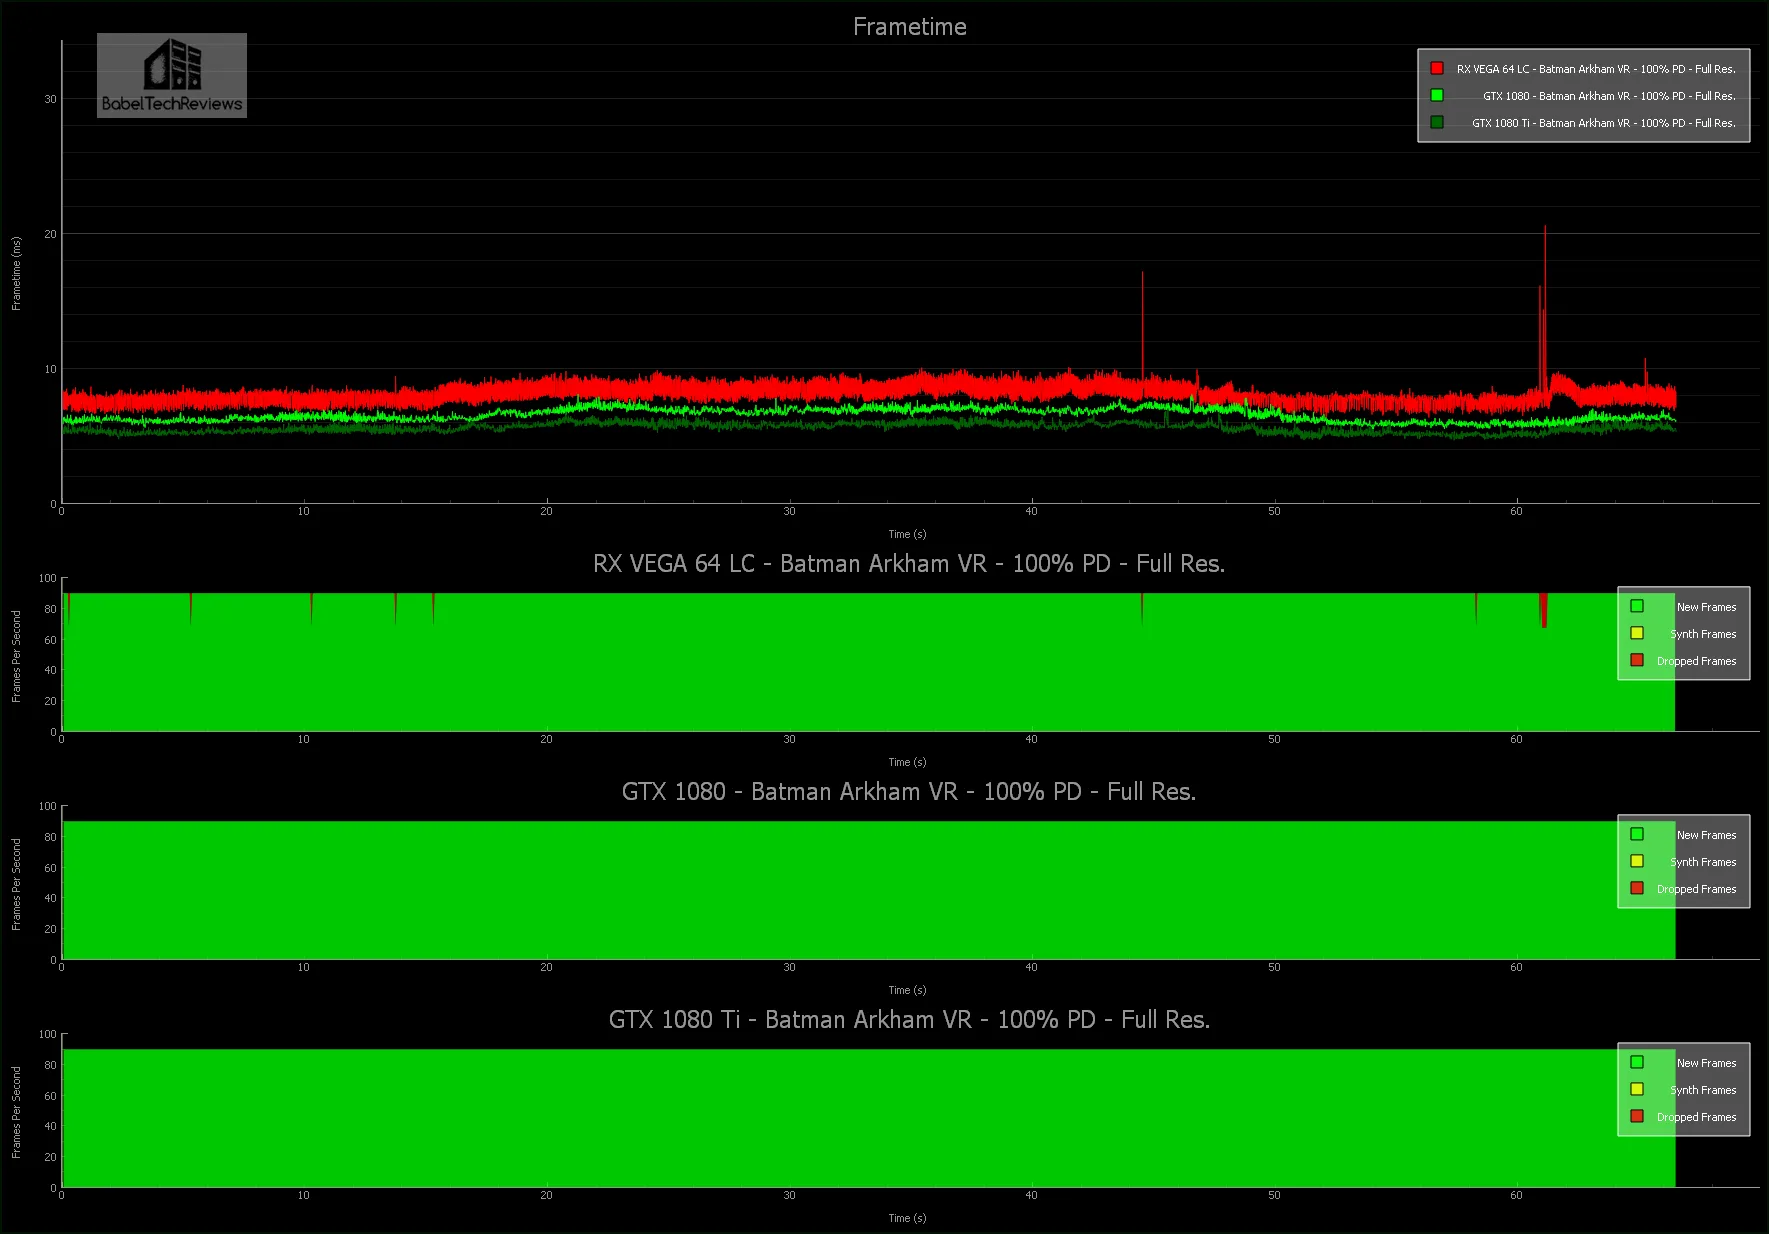Click the bright green GTX 1080 legend swatch
Image resolution: width=1769 pixels, height=1234 pixels.
click(x=1437, y=95)
